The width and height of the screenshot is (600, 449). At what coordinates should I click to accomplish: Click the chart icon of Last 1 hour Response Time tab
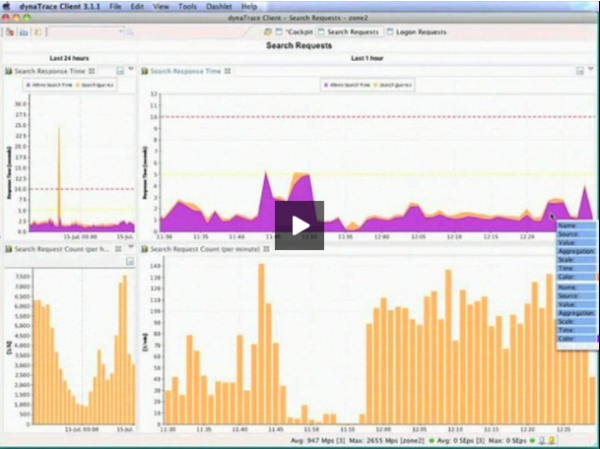point(145,71)
